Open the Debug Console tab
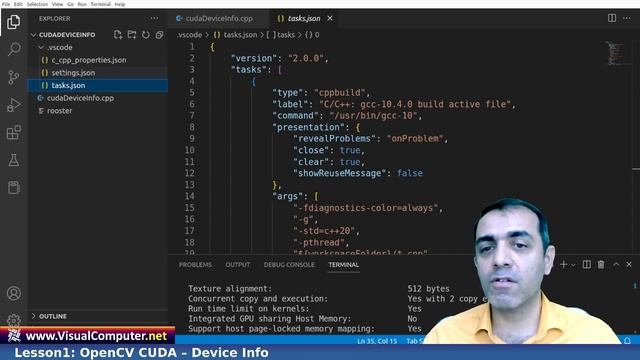Screen dimensions: 640x360 click(x=289, y=264)
